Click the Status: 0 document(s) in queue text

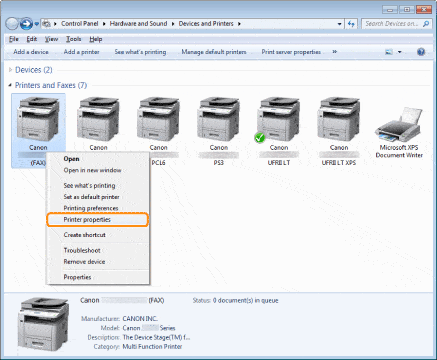click(235, 301)
